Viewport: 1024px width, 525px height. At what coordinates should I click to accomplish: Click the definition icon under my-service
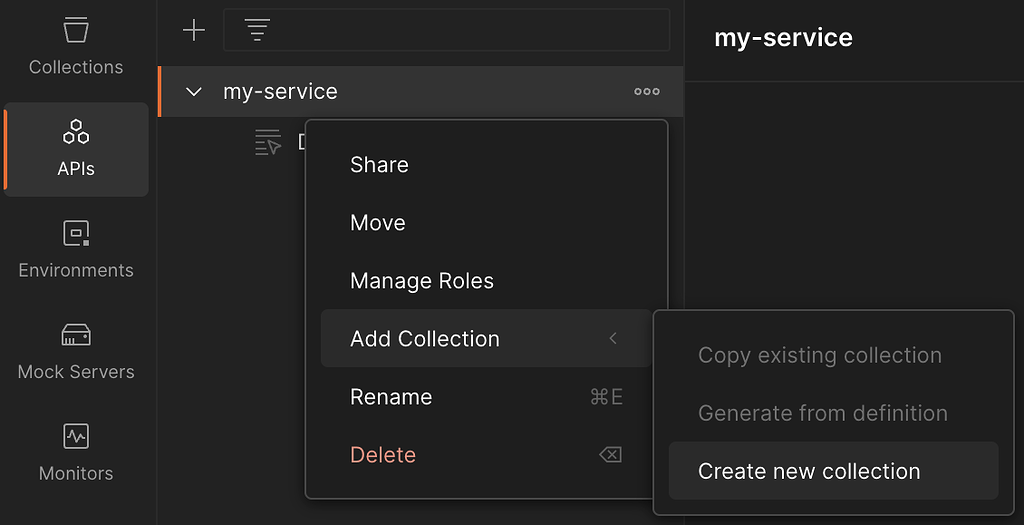pos(268,143)
